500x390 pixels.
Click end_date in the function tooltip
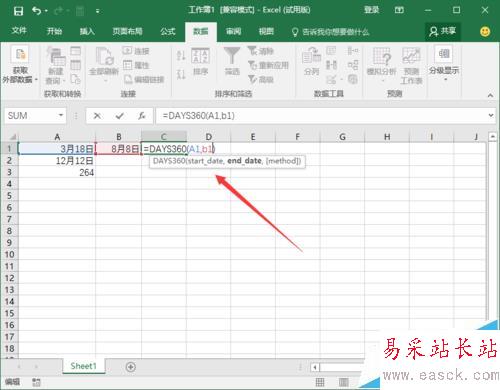[x=244, y=161]
